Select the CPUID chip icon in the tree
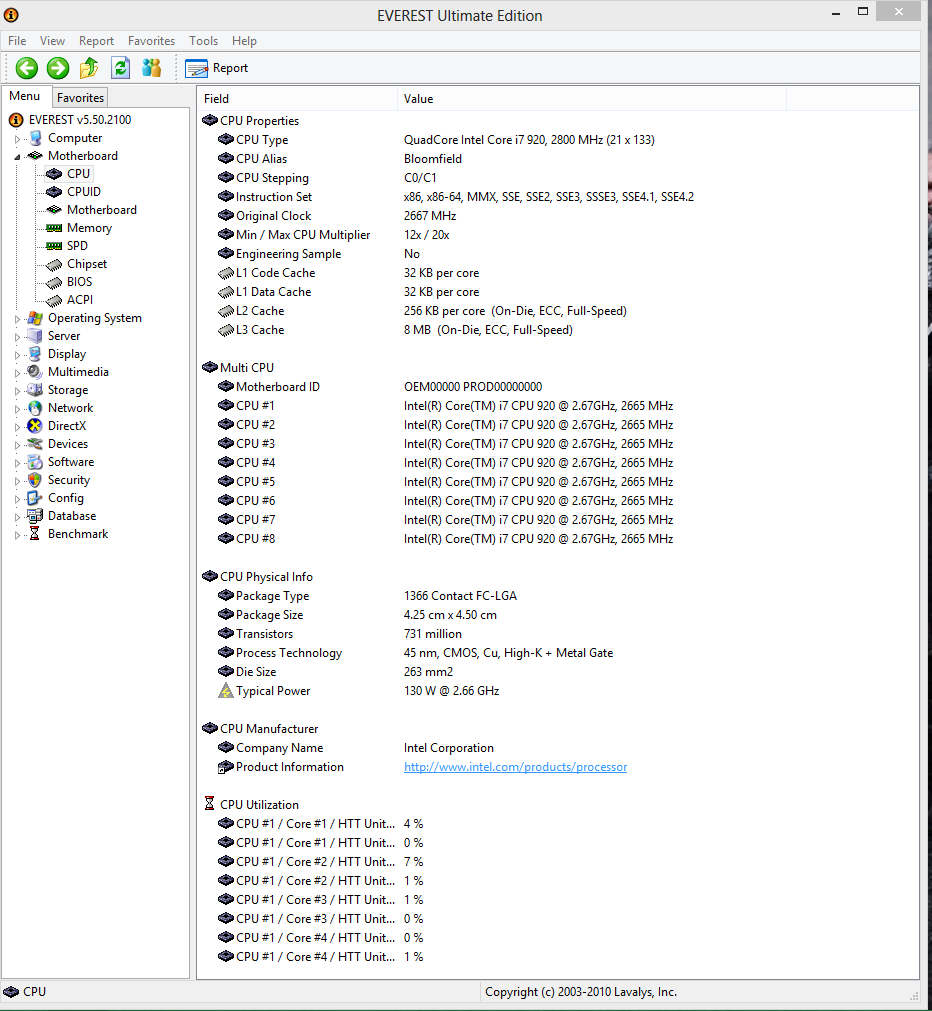The image size is (932, 1011). click(54, 192)
